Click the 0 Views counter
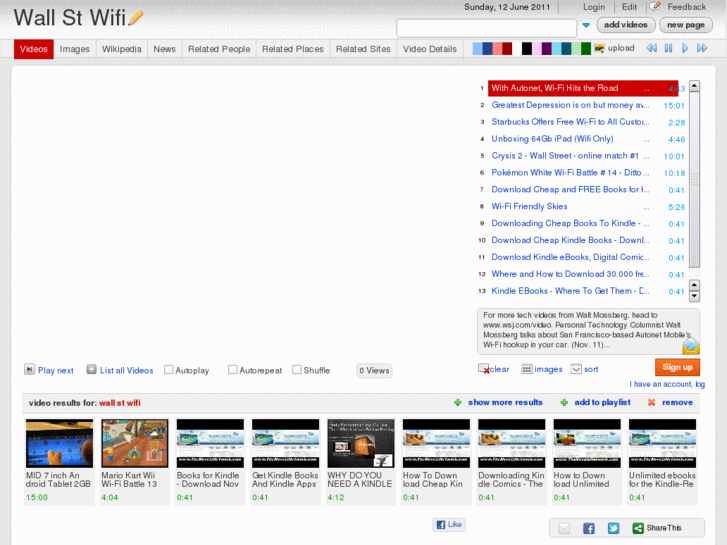727x545 pixels. [x=374, y=371]
